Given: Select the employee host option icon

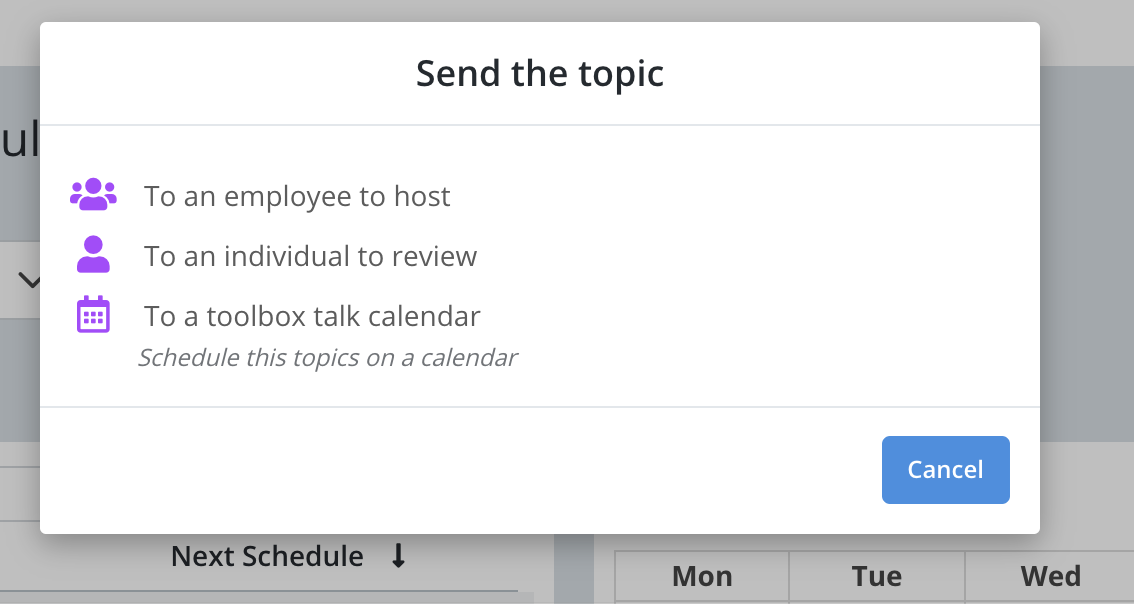Looking at the screenshot, I should coord(93,193).
